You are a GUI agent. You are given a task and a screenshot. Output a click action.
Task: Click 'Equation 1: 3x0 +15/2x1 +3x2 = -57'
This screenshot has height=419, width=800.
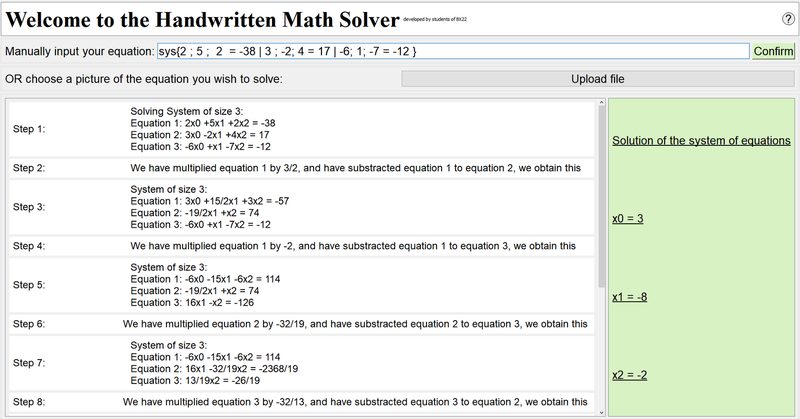point(210,201)
